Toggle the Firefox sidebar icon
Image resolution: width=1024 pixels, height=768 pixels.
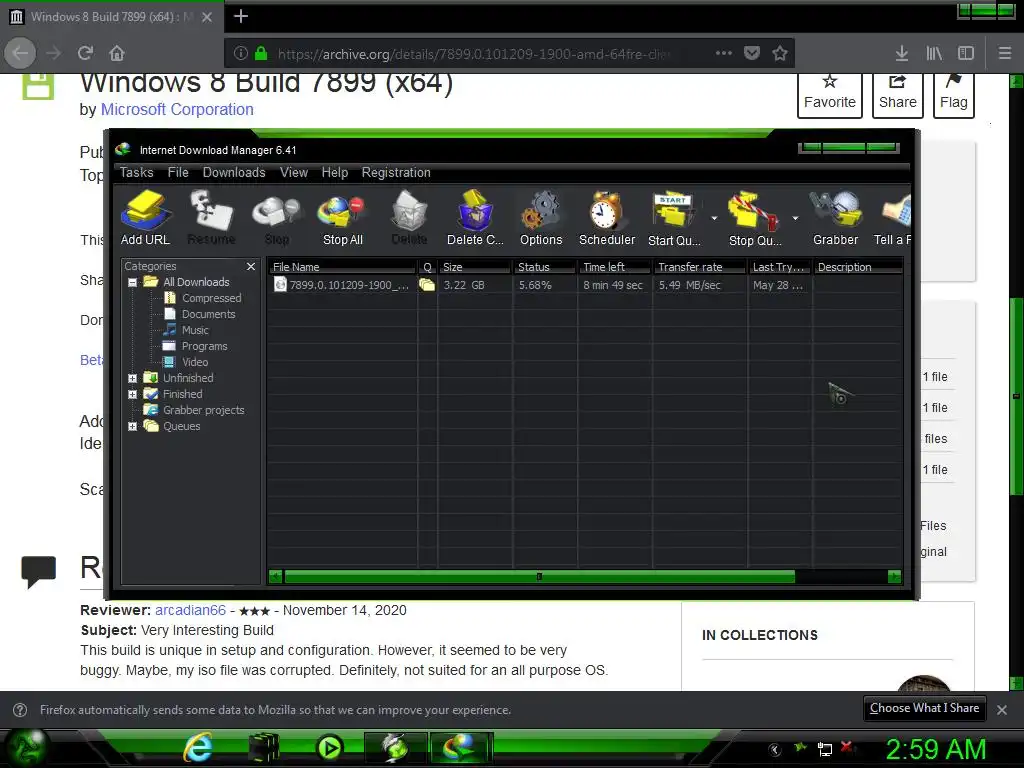pyautogui.click(x=966, y=53)
